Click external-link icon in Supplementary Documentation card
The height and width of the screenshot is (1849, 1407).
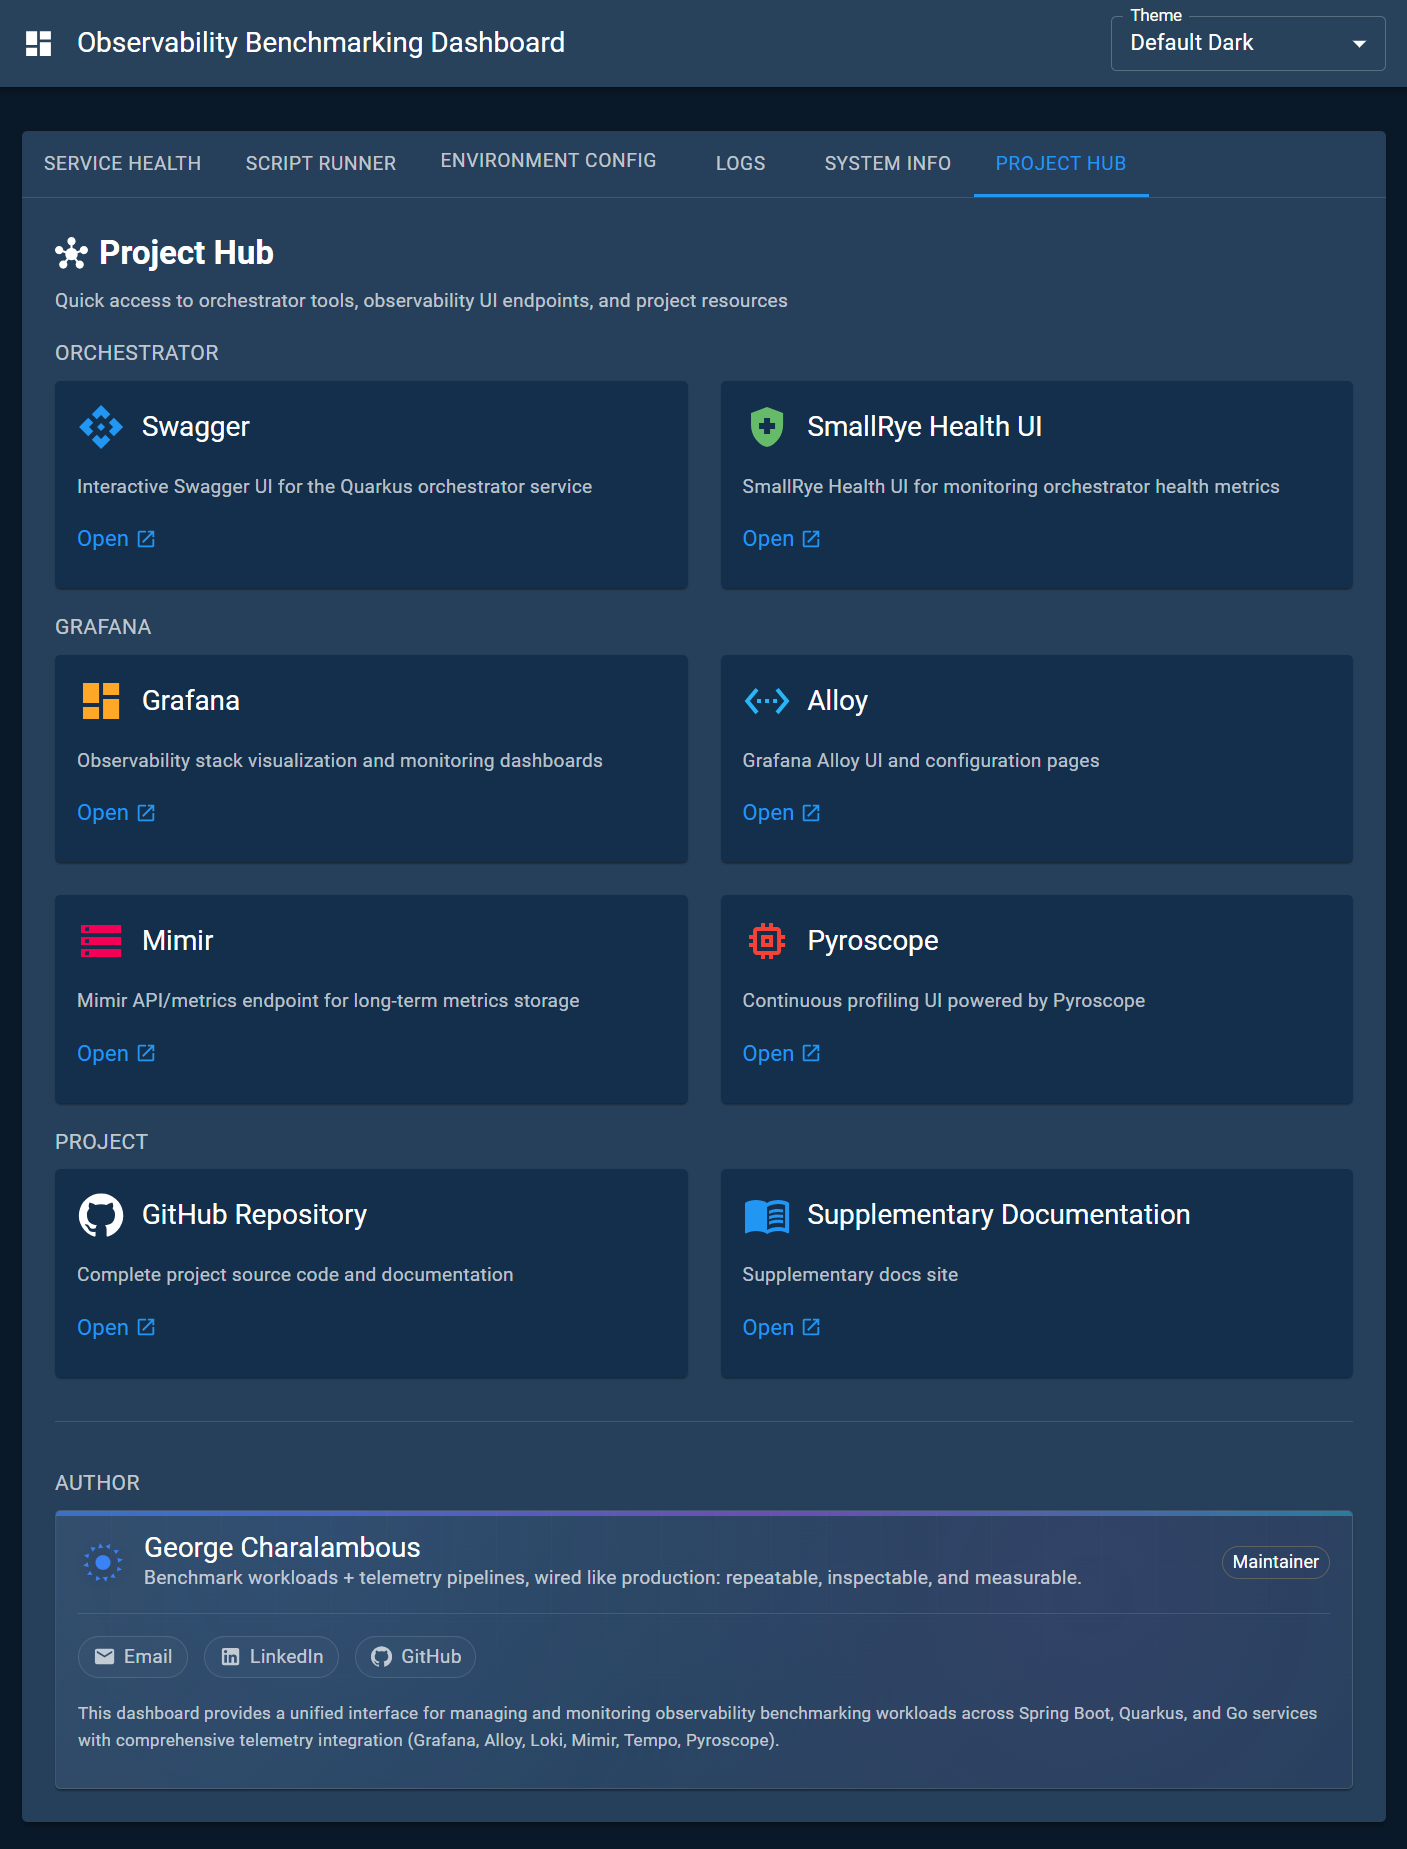point(811,1327)
